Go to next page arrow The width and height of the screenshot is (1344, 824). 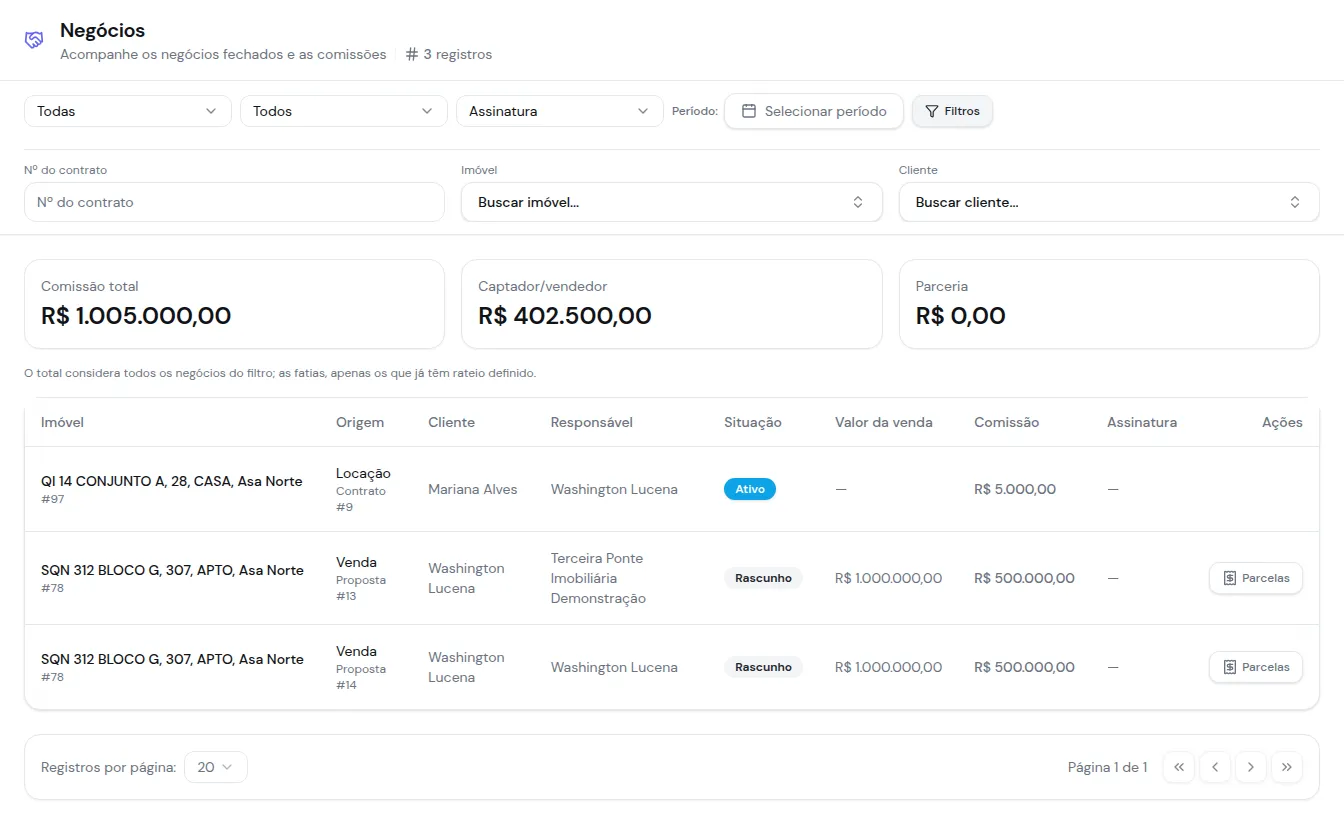[x=1251, y=767]
